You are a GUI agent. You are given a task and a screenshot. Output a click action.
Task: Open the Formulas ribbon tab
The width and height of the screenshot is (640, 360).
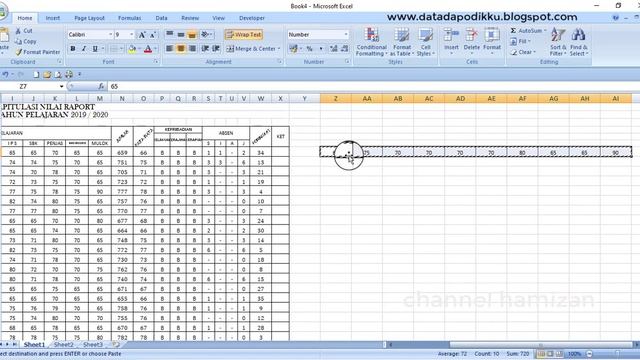point(129,18)
